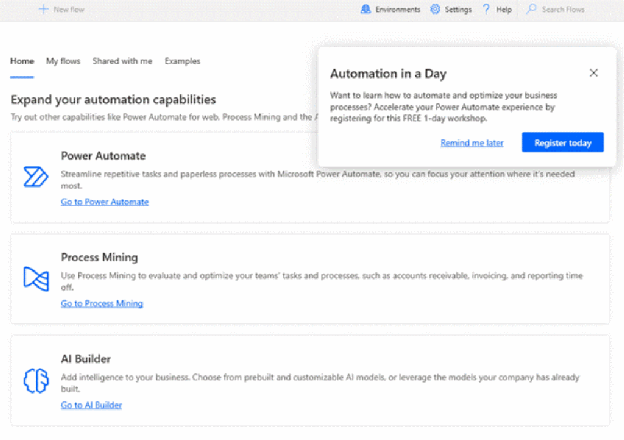Screen dimensions: 624x440
Task: Click the New flow label
Action: (69, 10)
